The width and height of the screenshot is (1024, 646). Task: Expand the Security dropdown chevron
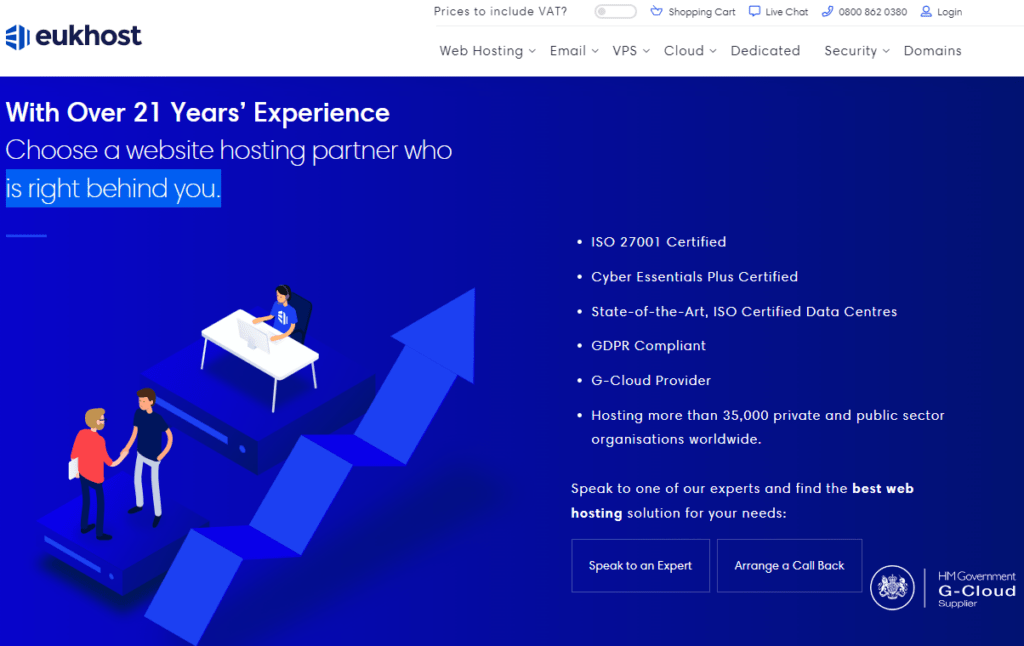pyautogui.click(x=886, y=51)
